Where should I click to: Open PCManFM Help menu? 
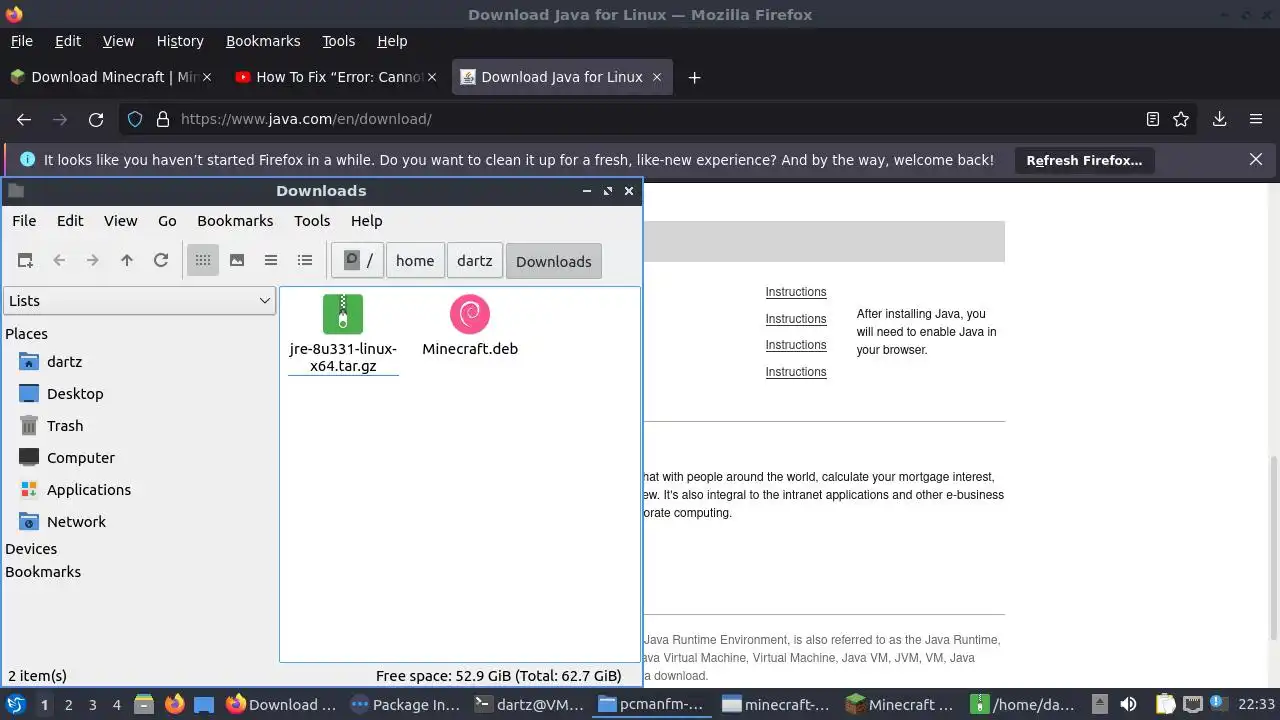tap(366, 221)
